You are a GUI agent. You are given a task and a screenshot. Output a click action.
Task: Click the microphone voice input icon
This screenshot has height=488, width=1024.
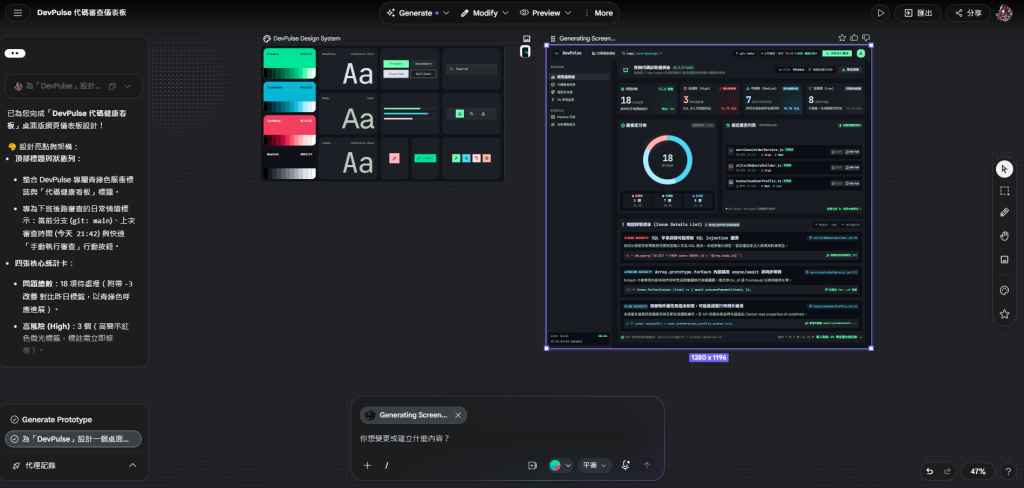626,465
